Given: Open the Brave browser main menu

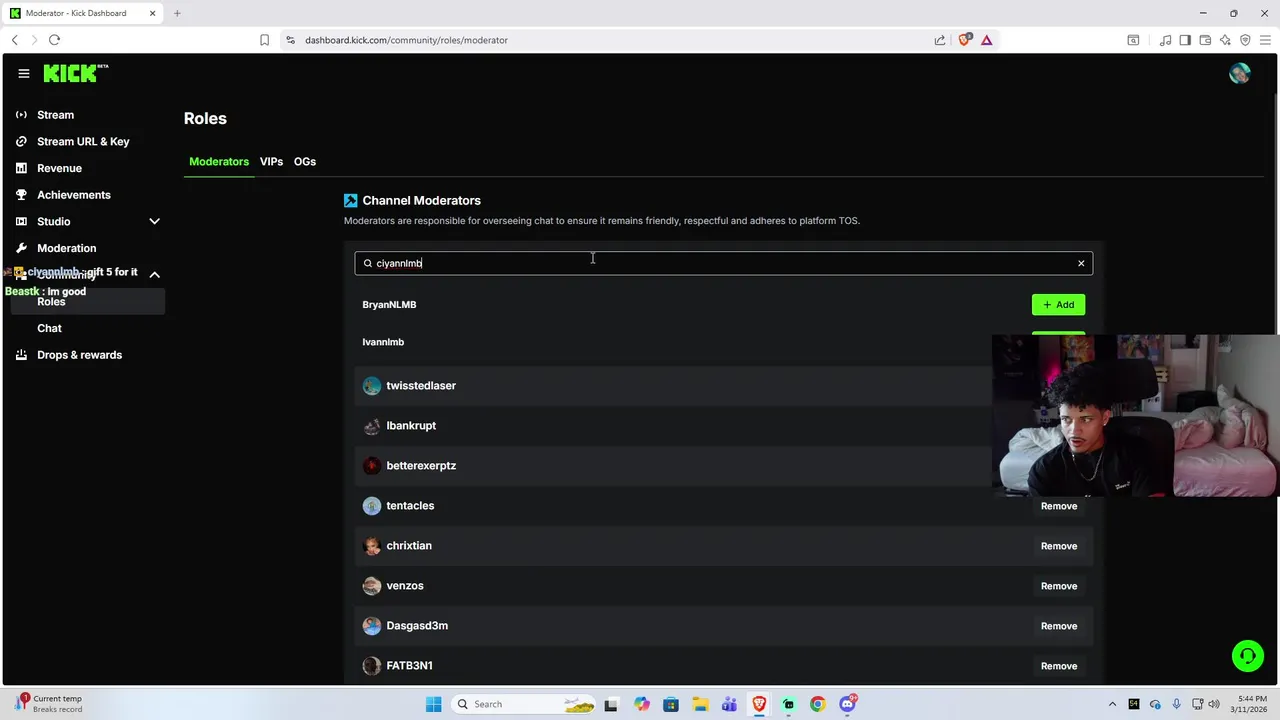Looking at the screenshot, I should pos(1265,40).
